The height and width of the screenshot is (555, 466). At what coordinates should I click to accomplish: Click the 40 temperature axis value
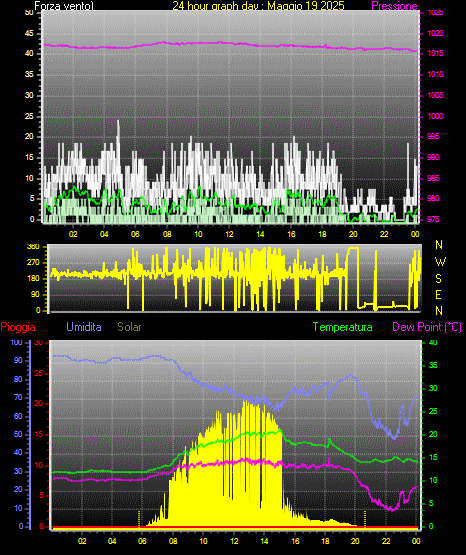coord(433,342)
